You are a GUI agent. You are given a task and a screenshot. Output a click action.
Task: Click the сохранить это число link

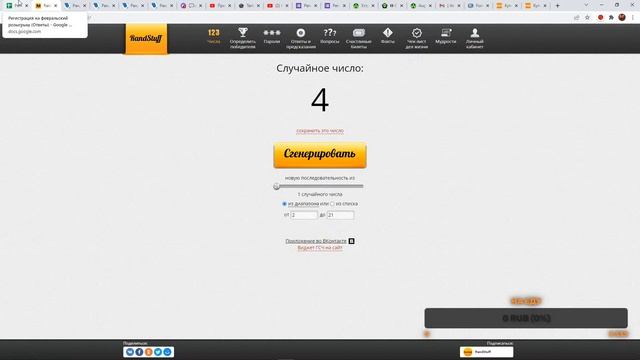tap(320, 131)
